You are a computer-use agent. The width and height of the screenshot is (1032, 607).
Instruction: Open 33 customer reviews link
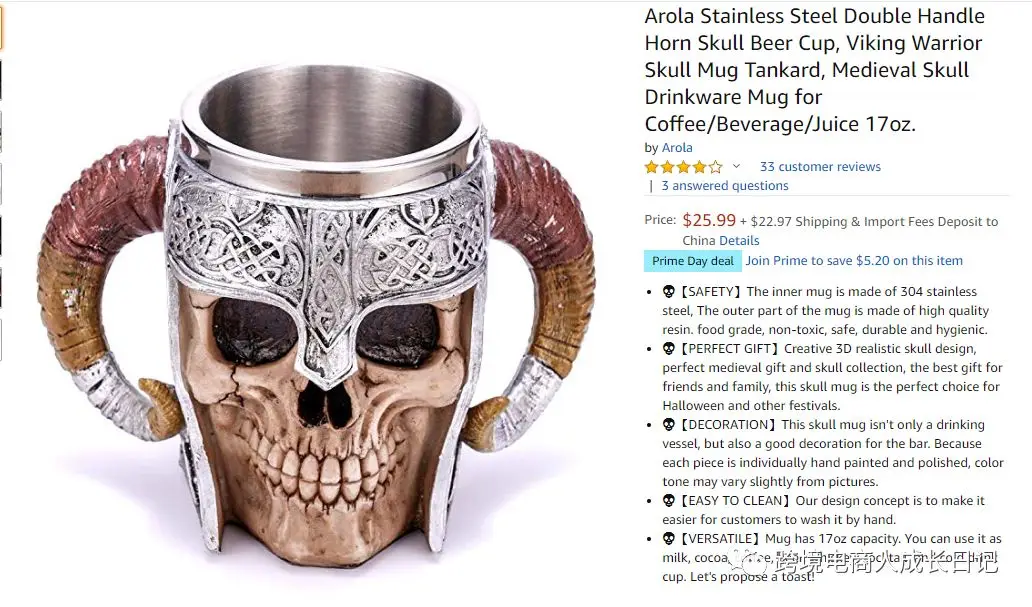[820, 167]
